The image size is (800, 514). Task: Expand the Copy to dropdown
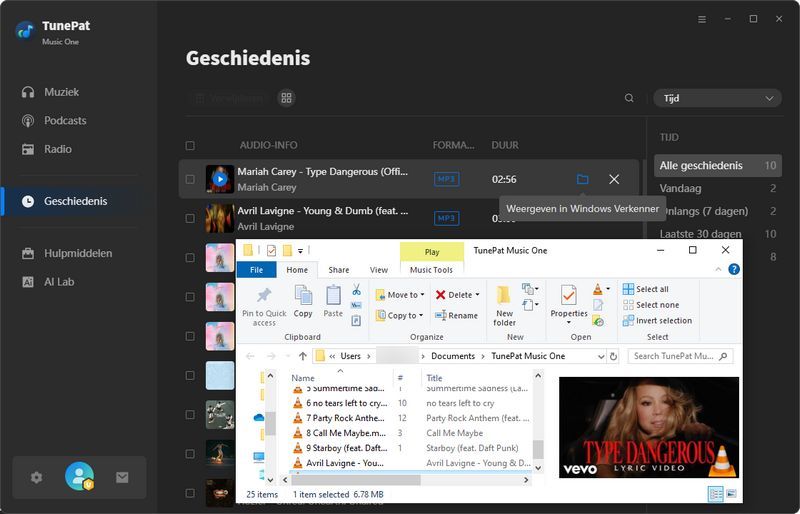[x=421, y=315]
